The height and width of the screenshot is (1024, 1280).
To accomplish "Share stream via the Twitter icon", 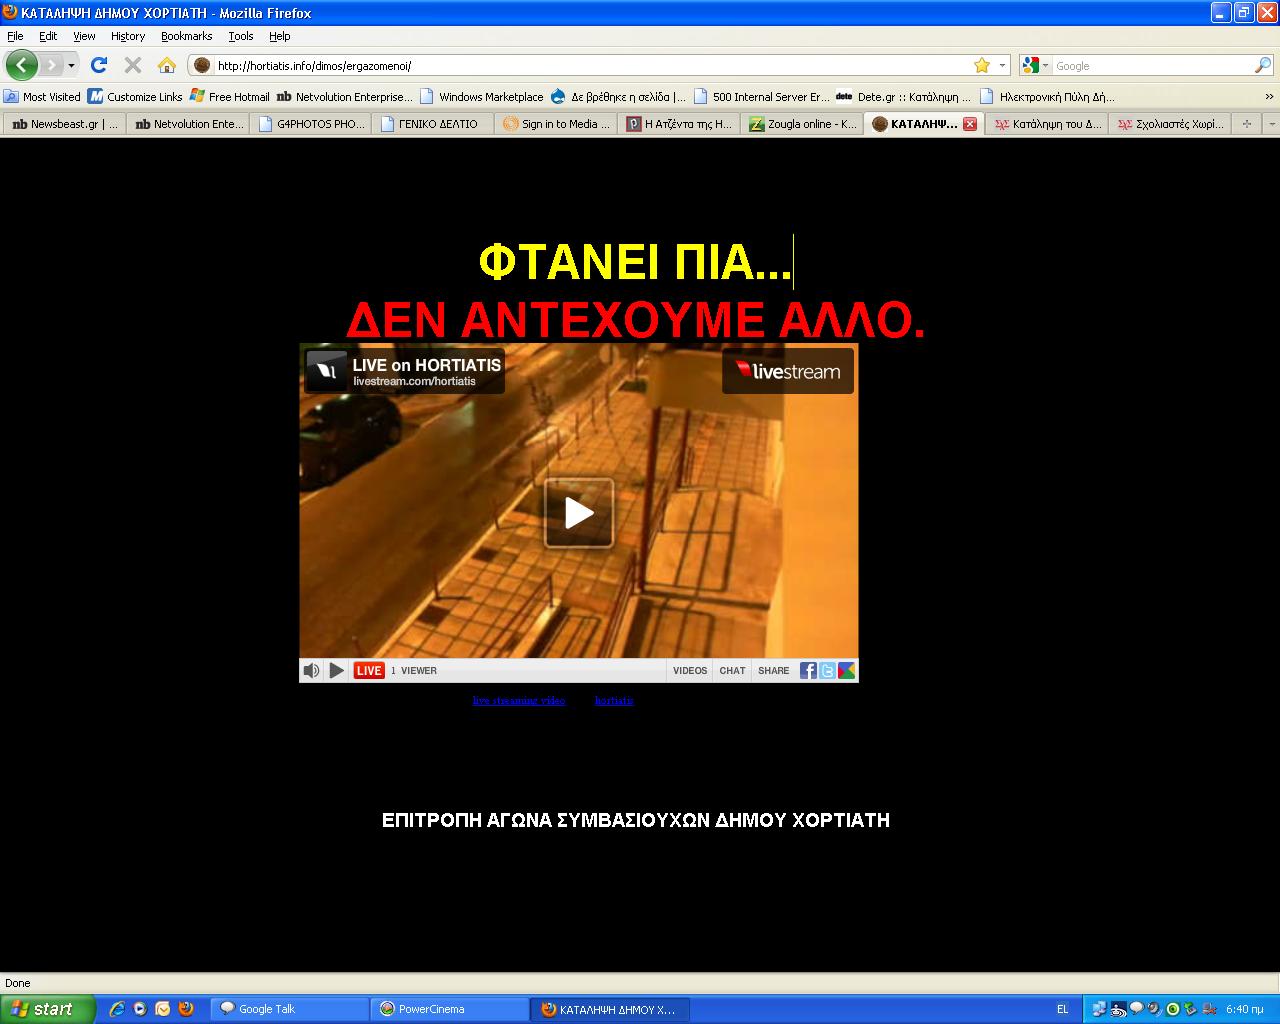I will pos(827,671).
